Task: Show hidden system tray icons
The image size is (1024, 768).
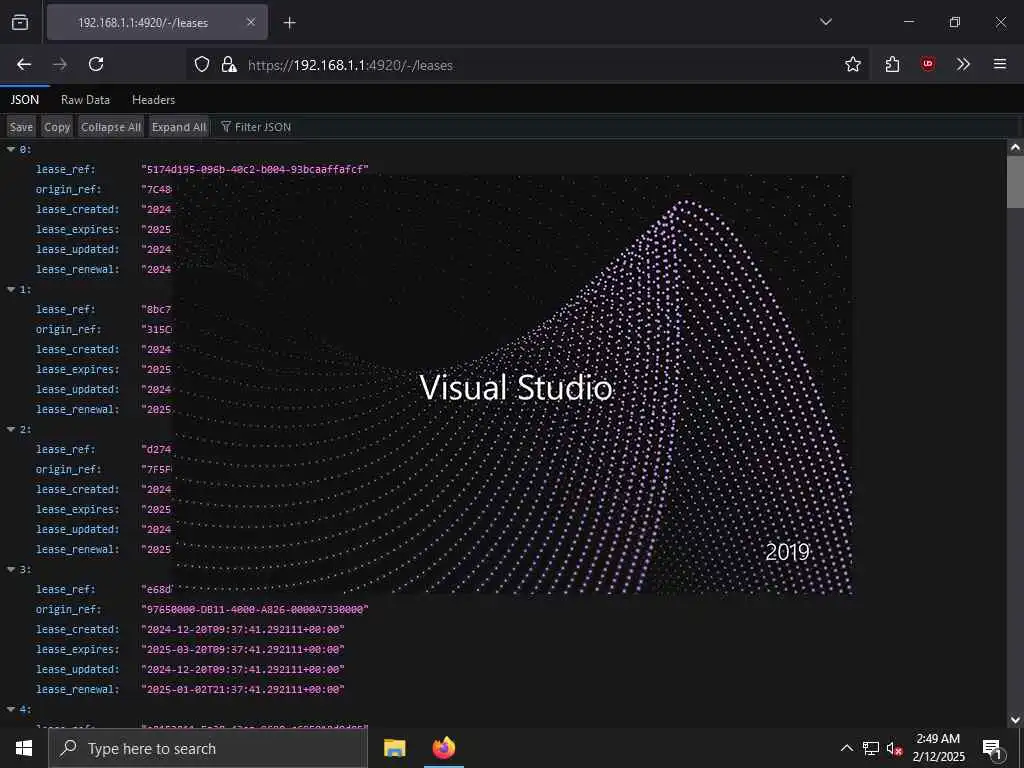Action: point(846,748)
